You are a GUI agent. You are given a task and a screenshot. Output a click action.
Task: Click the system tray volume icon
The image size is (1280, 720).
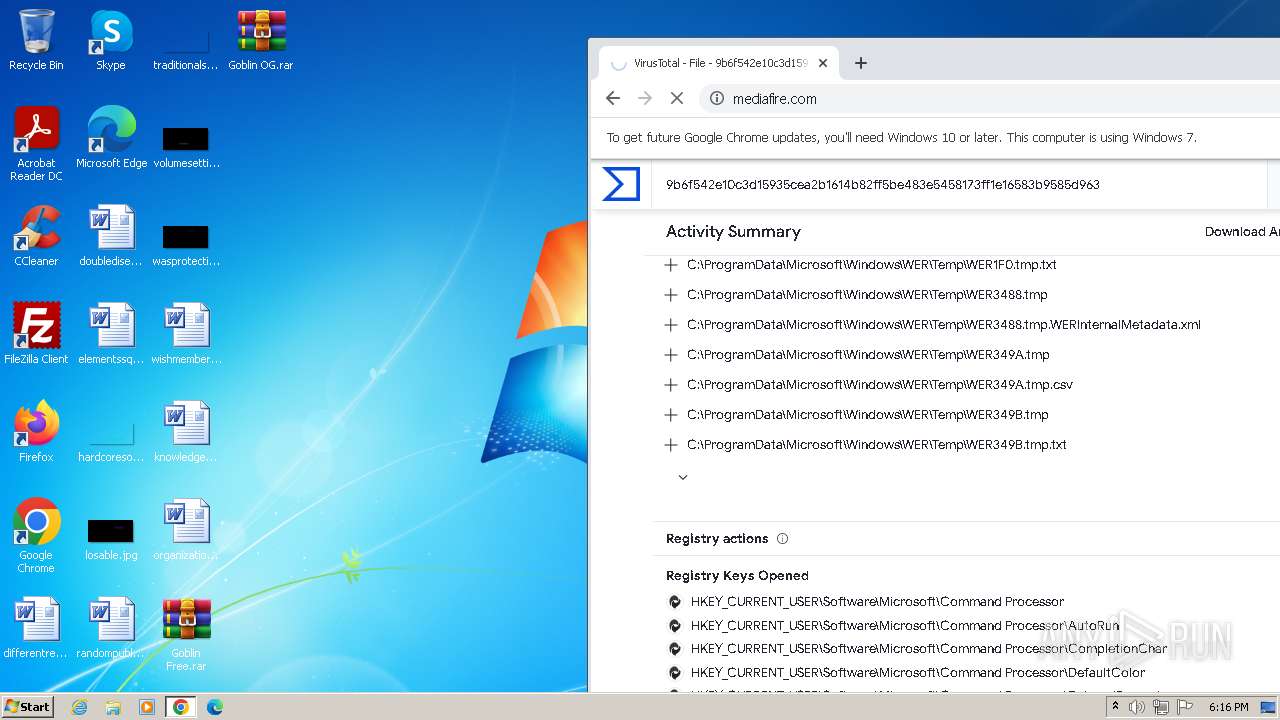tap(1137, 707)
